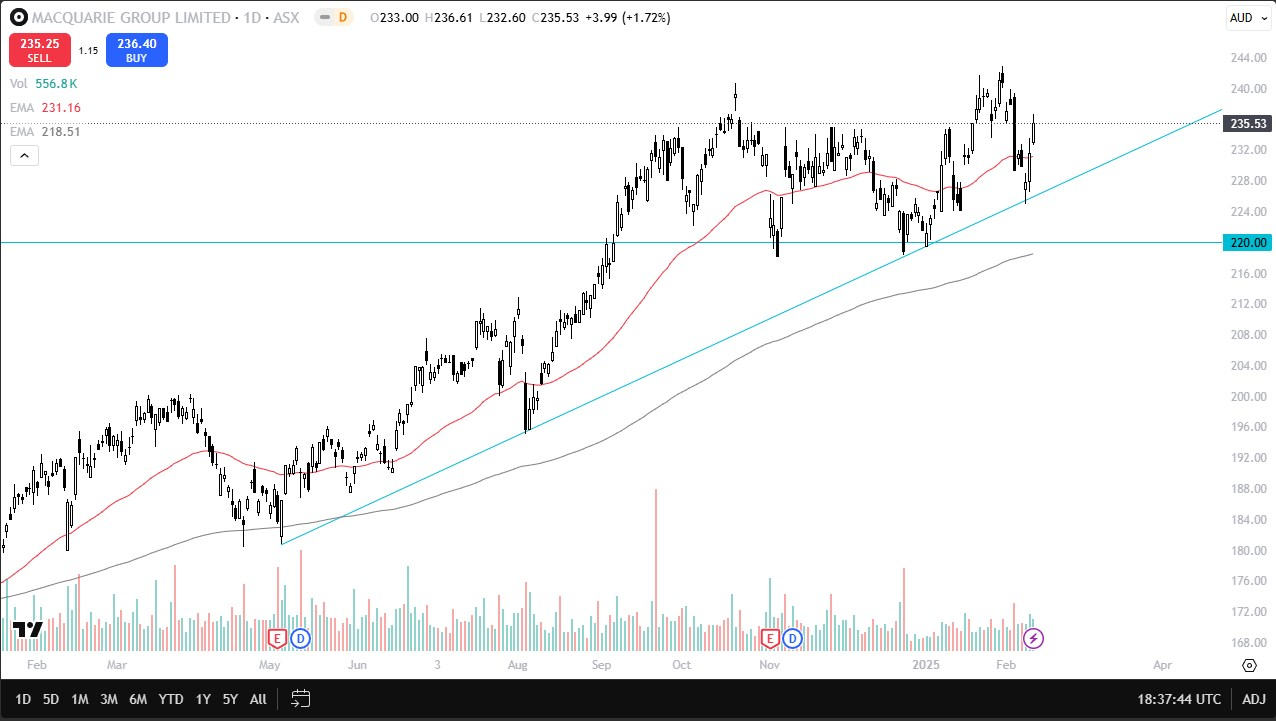The image size is (1276, 721).
Task: Click the dividend D marker near November
Action: pyautogui.click(x=792, y=637)
